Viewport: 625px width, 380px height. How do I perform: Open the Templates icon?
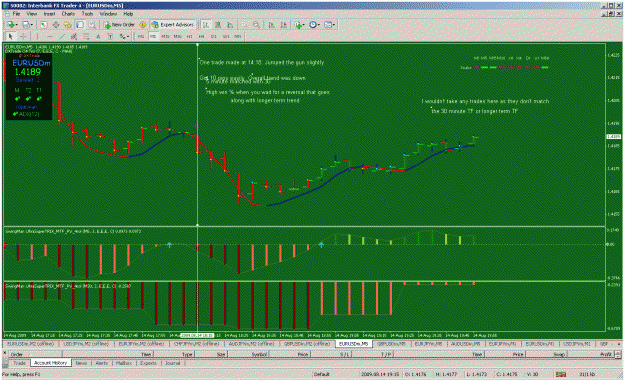(328, 25)
